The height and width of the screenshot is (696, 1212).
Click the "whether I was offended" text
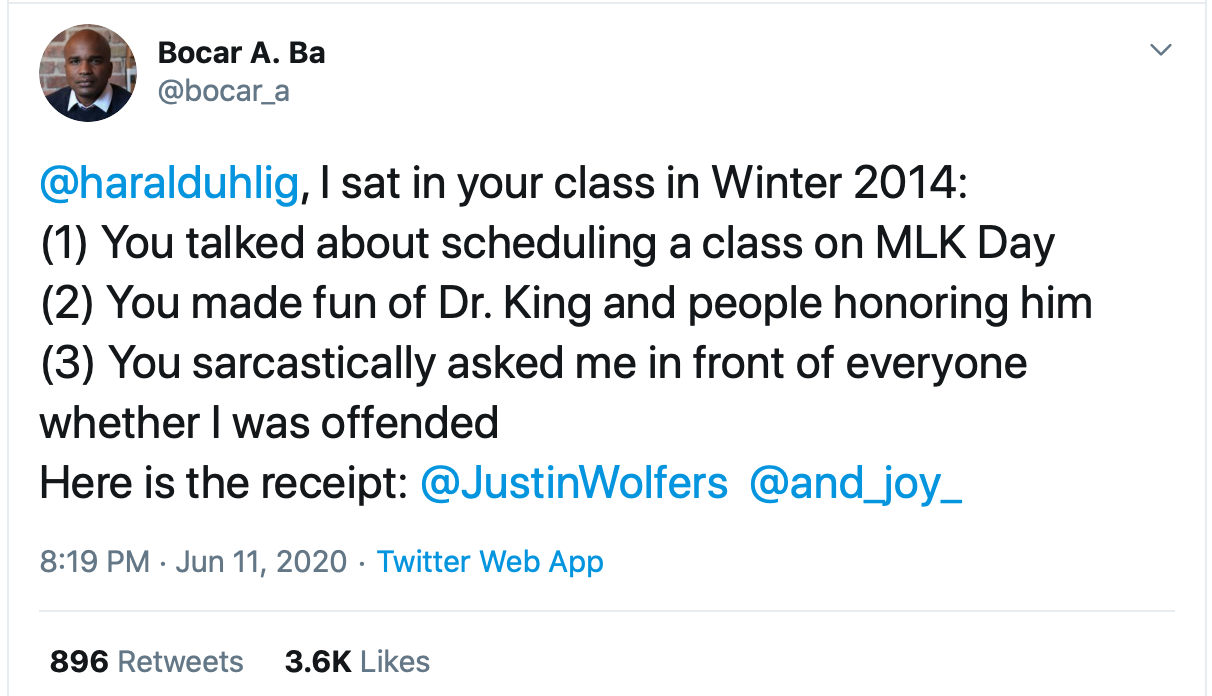269,424
